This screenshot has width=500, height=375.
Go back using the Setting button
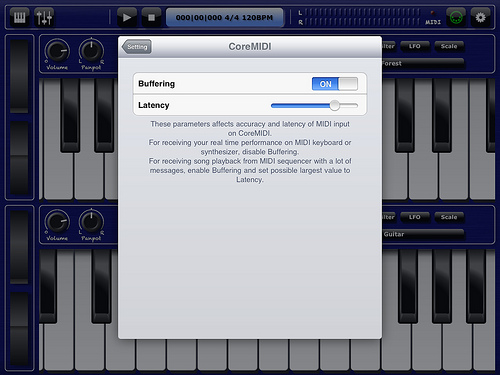(137, 47)
